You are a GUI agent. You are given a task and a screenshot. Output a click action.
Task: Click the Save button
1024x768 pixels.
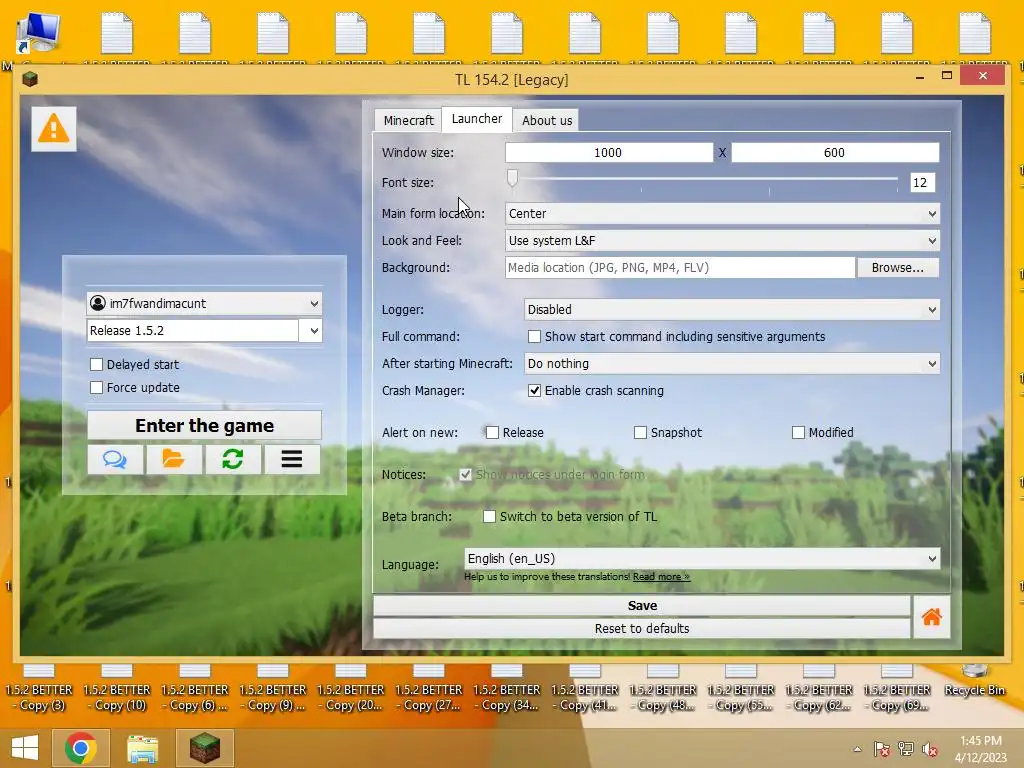pos(642,605)
